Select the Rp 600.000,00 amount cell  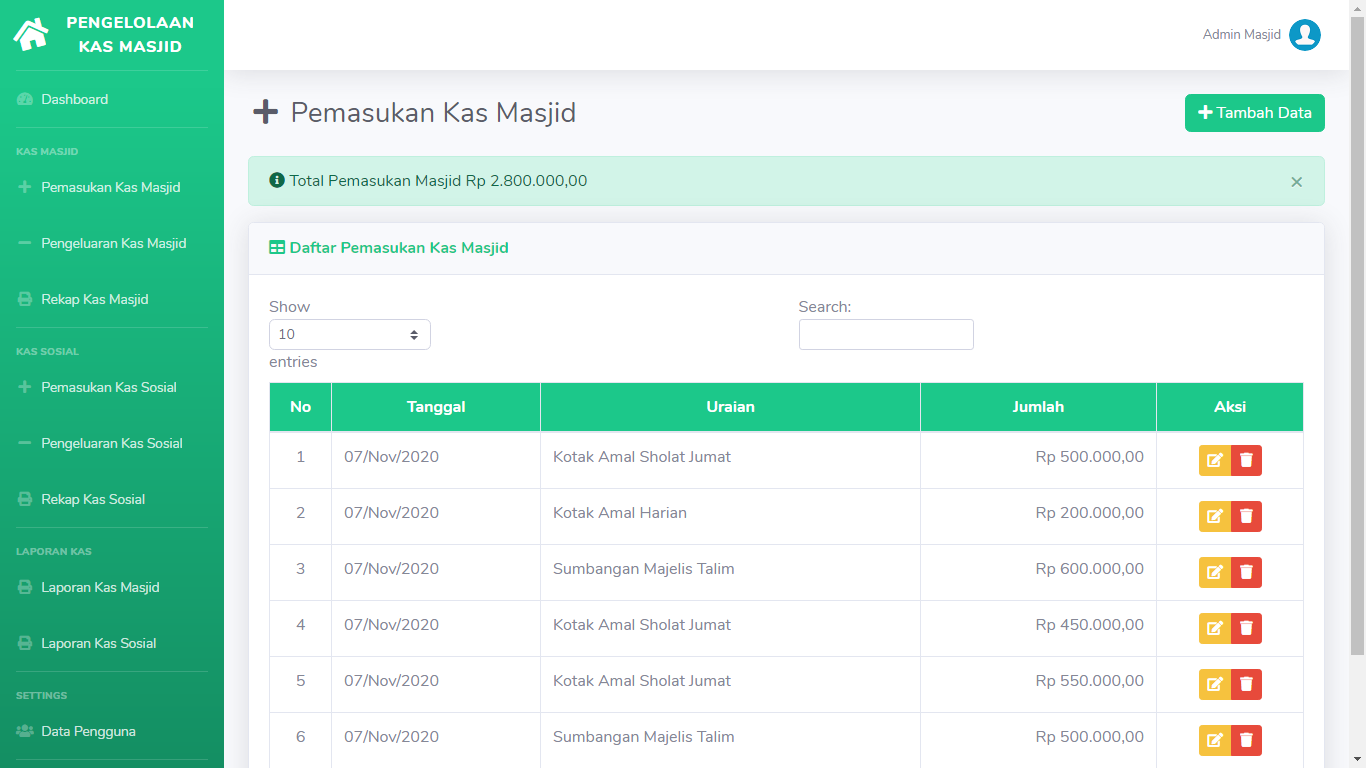point(1038,572)
